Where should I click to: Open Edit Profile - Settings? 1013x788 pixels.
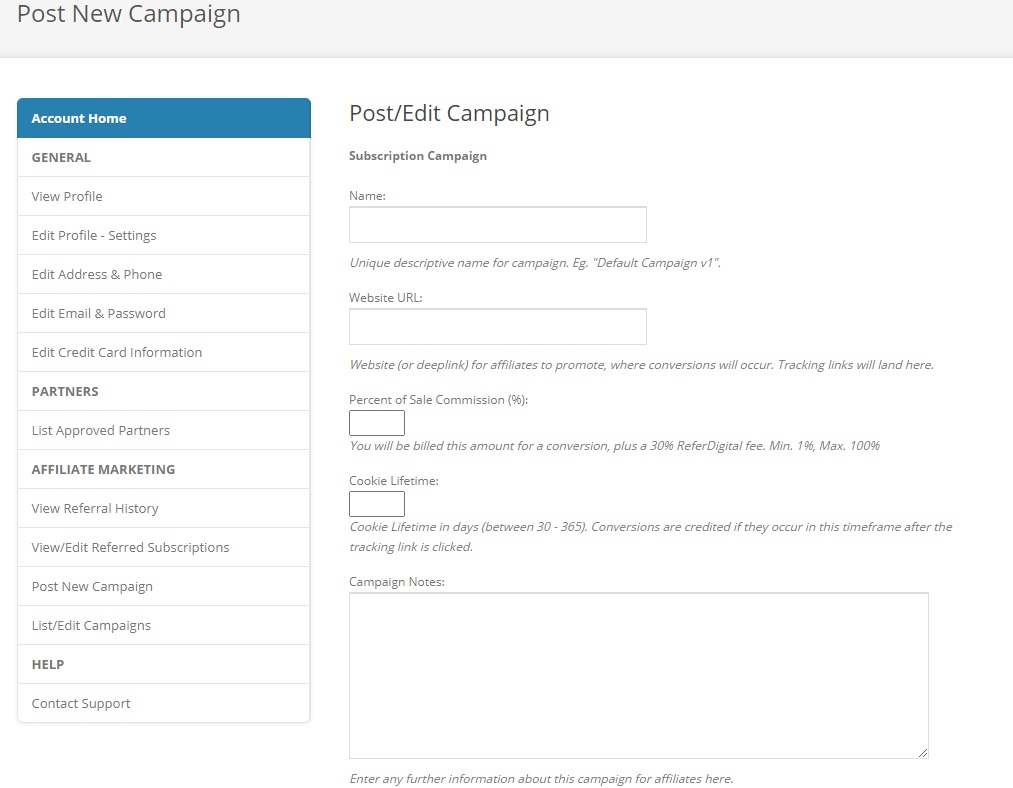(163, 235)
